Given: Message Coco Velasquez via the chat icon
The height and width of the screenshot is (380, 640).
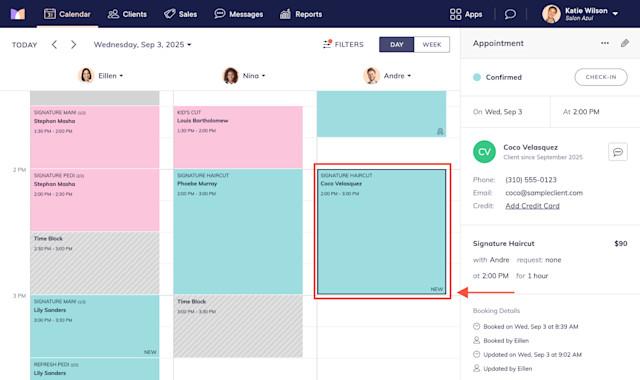Looking at the screenshot, I should (x=618, y=152).
